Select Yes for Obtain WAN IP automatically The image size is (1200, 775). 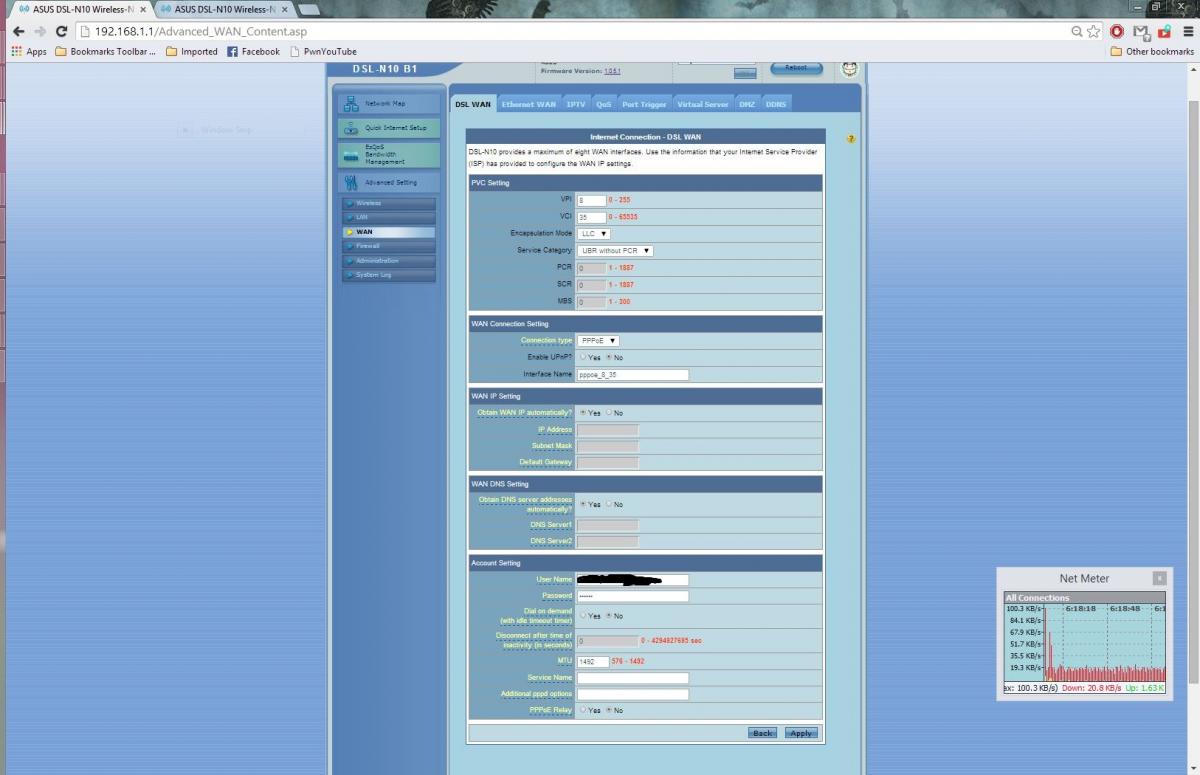pos(582,413)
